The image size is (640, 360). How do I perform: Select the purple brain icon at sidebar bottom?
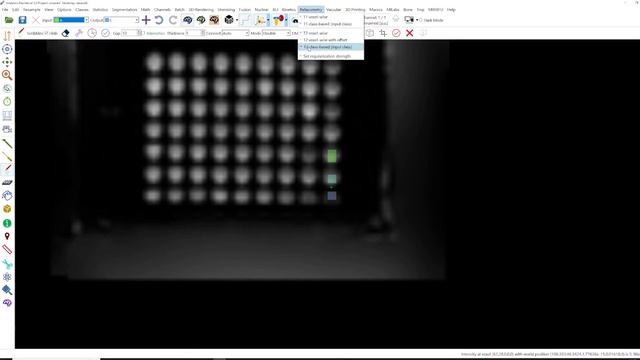tap(7, 303)
